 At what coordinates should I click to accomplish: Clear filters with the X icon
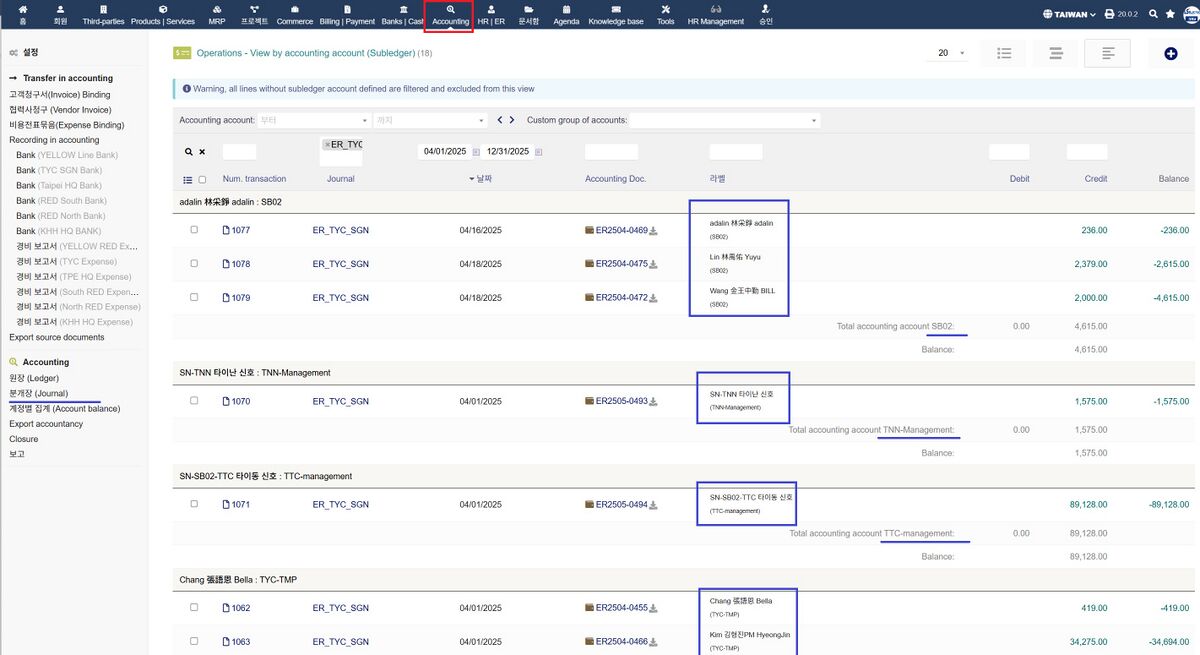tap(202, 152)
